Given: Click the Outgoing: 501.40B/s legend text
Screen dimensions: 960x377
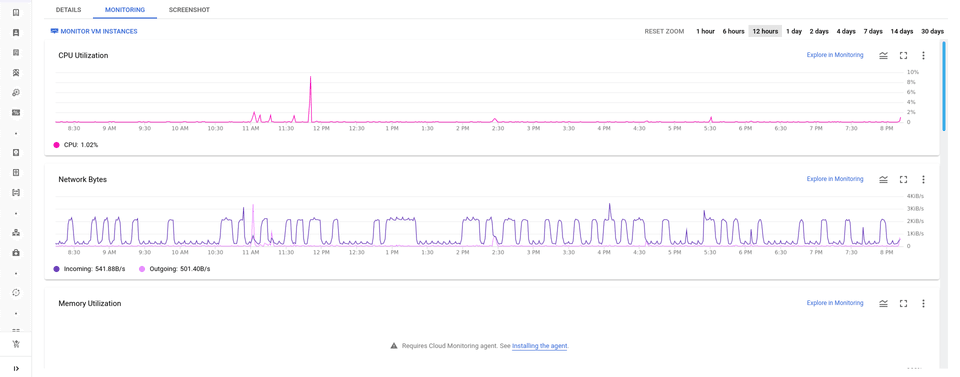Looking at the screenshot, I should [179, 269].
